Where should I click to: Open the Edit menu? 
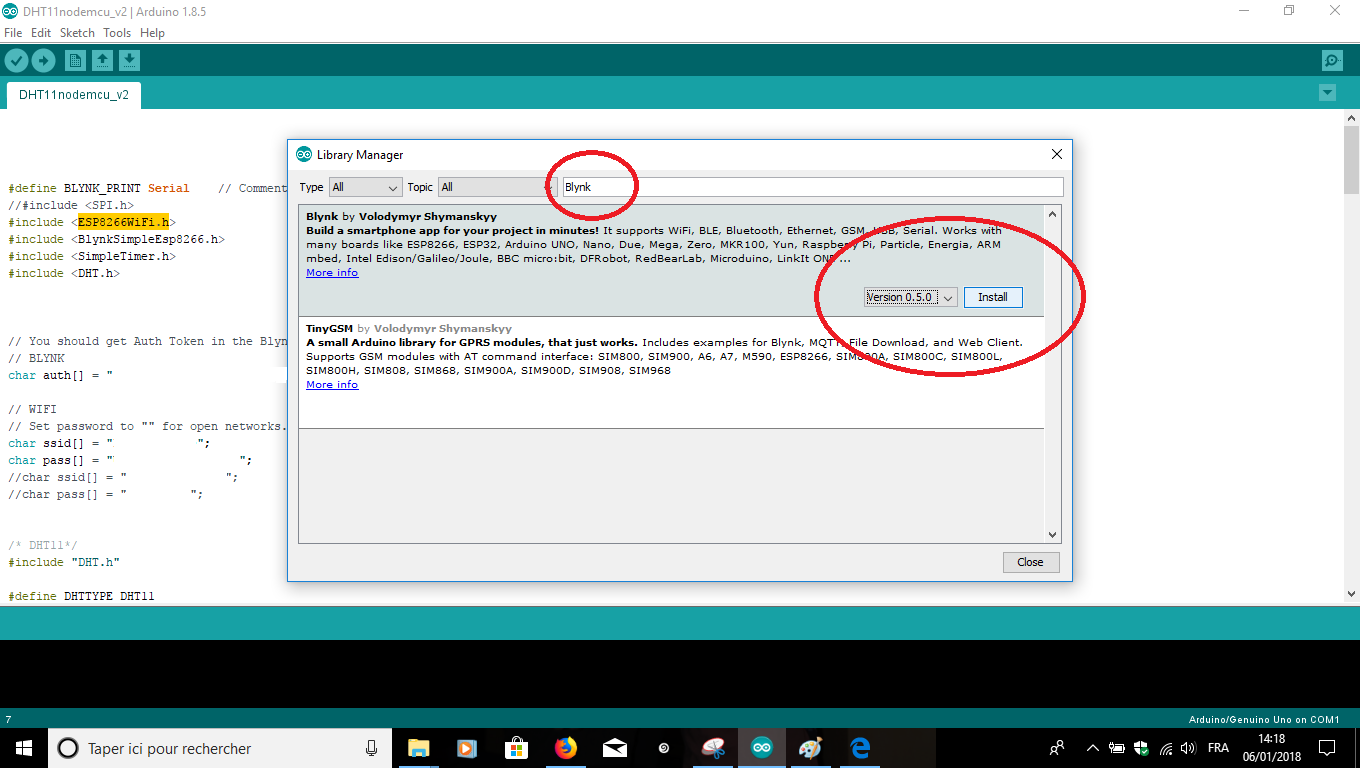[41, 33]
